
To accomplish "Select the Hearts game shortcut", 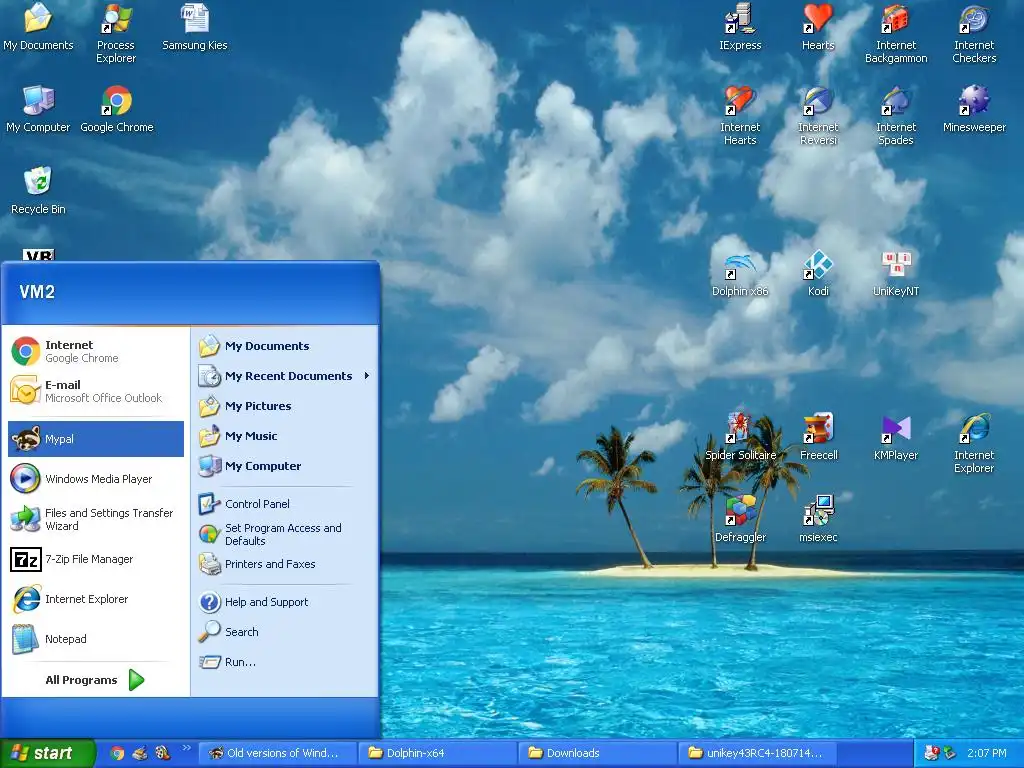I will point(818,28).
